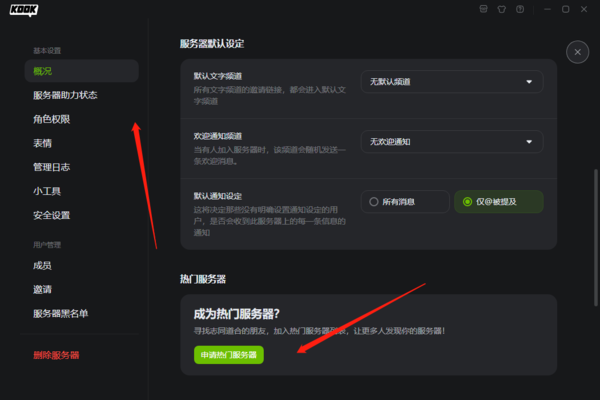Open the 无默认频道 dropdown
600x400 pixels.
[452, 82]
